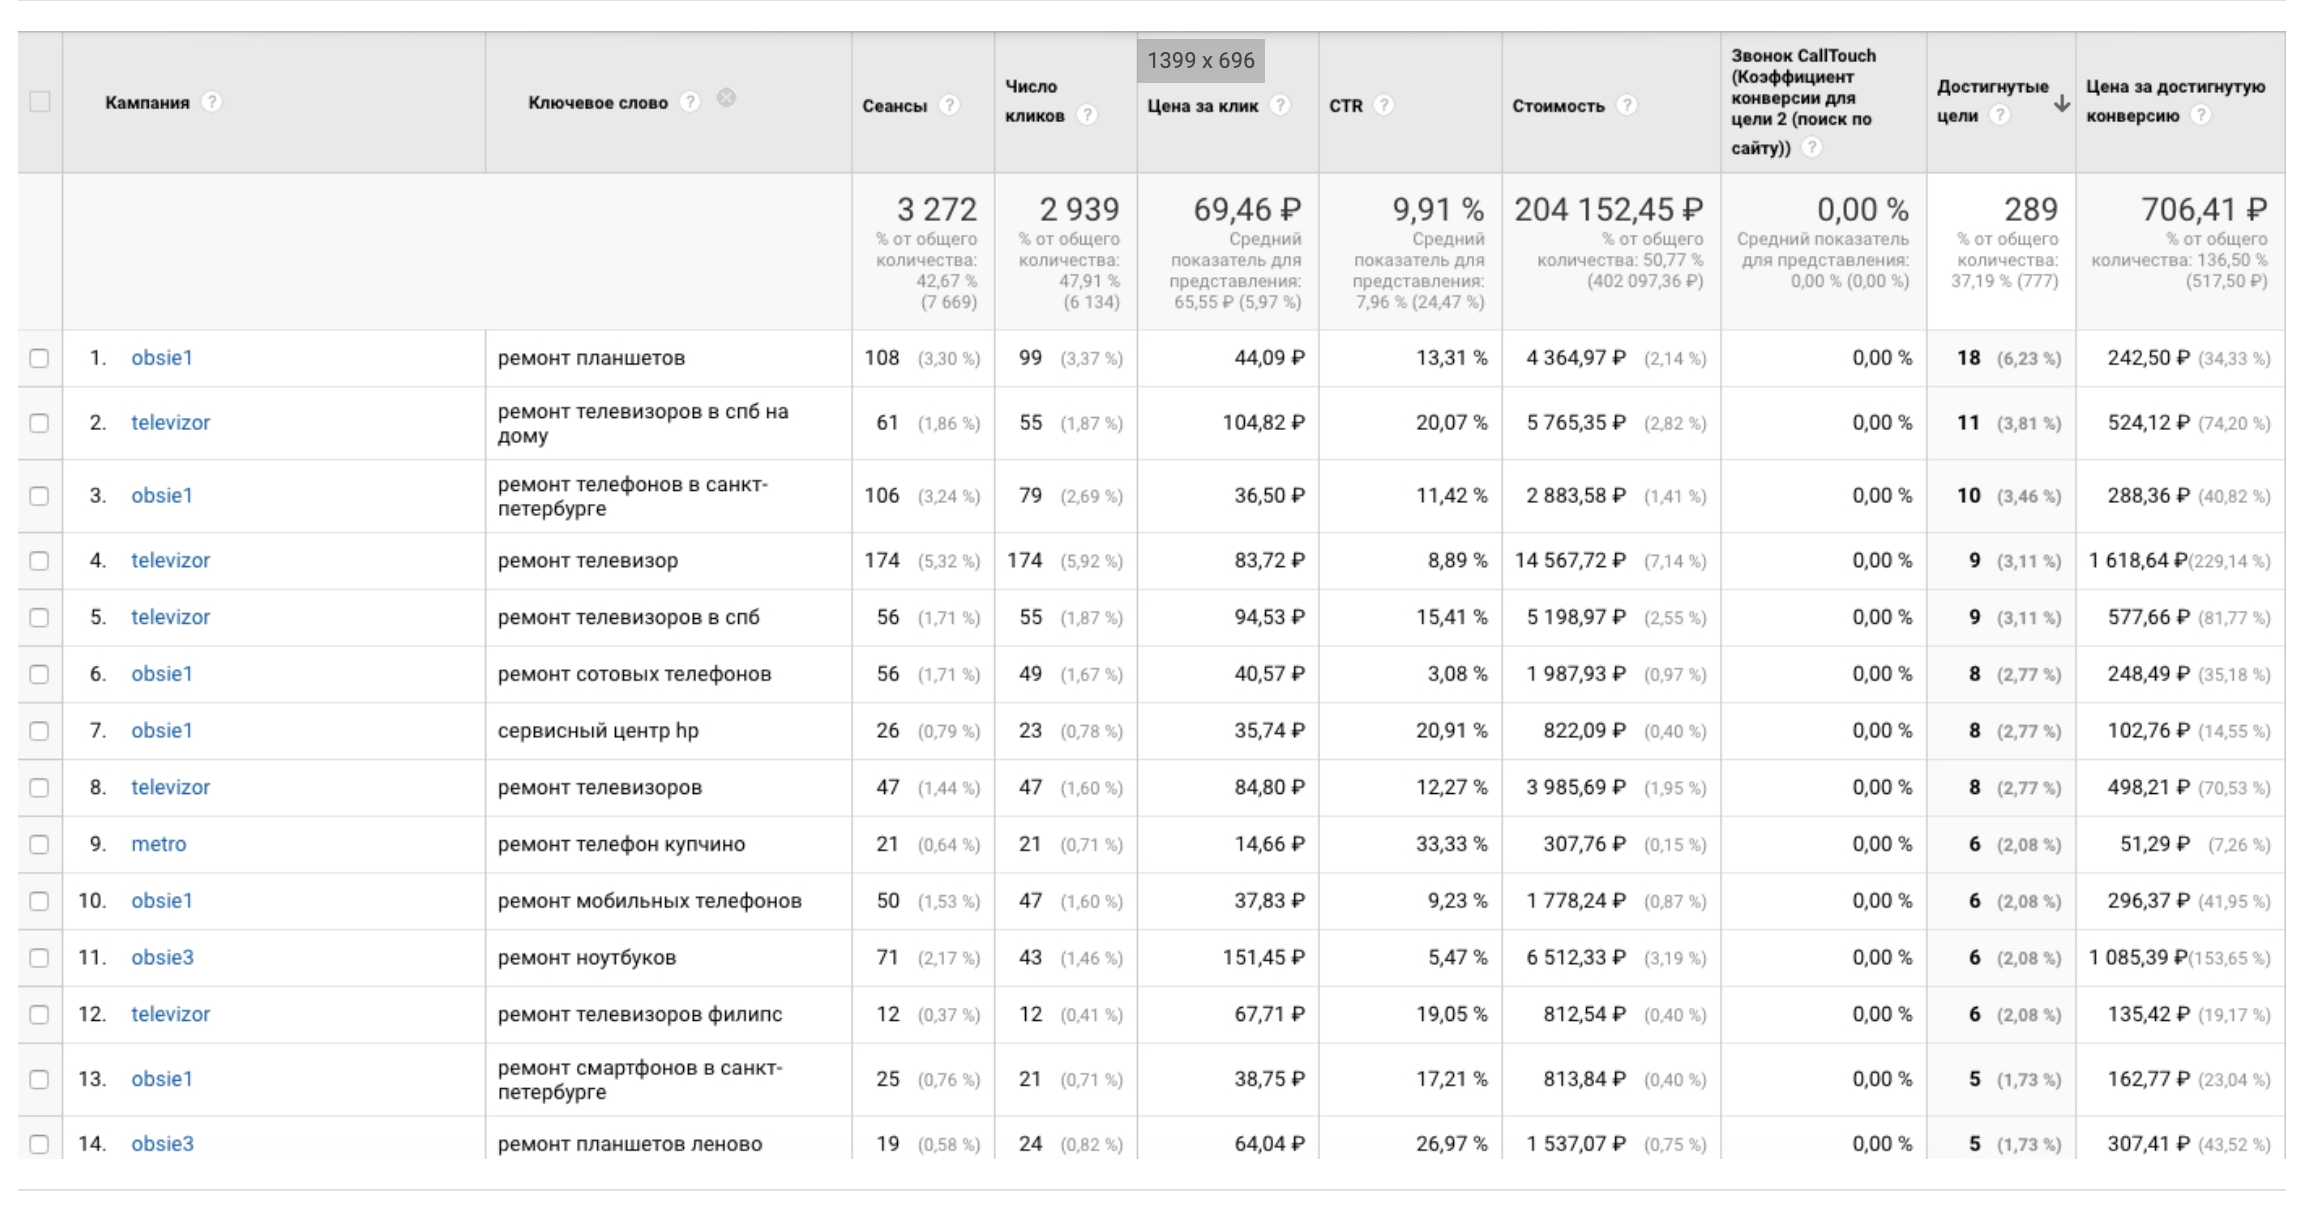The image size is (2312, 1212).
Task: Open help icon next to Кампания header
Action: point(211,102)
